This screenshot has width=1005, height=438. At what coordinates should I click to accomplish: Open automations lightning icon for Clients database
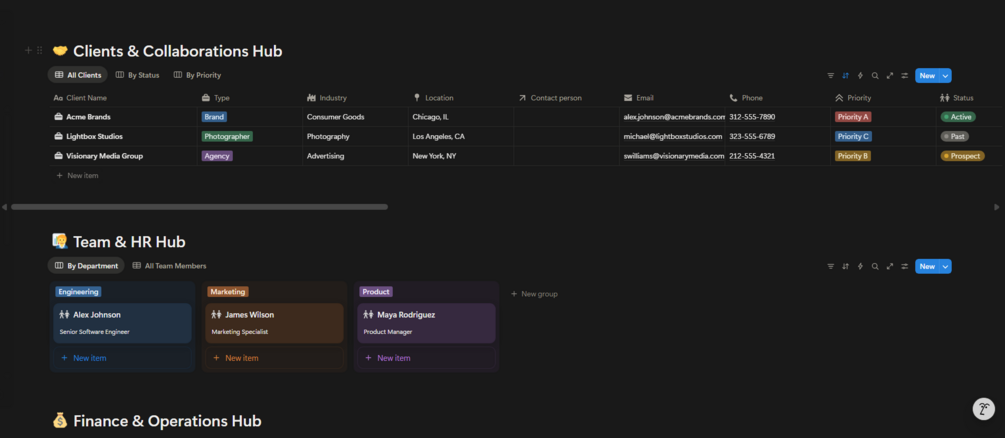click(x=860, y=76)
